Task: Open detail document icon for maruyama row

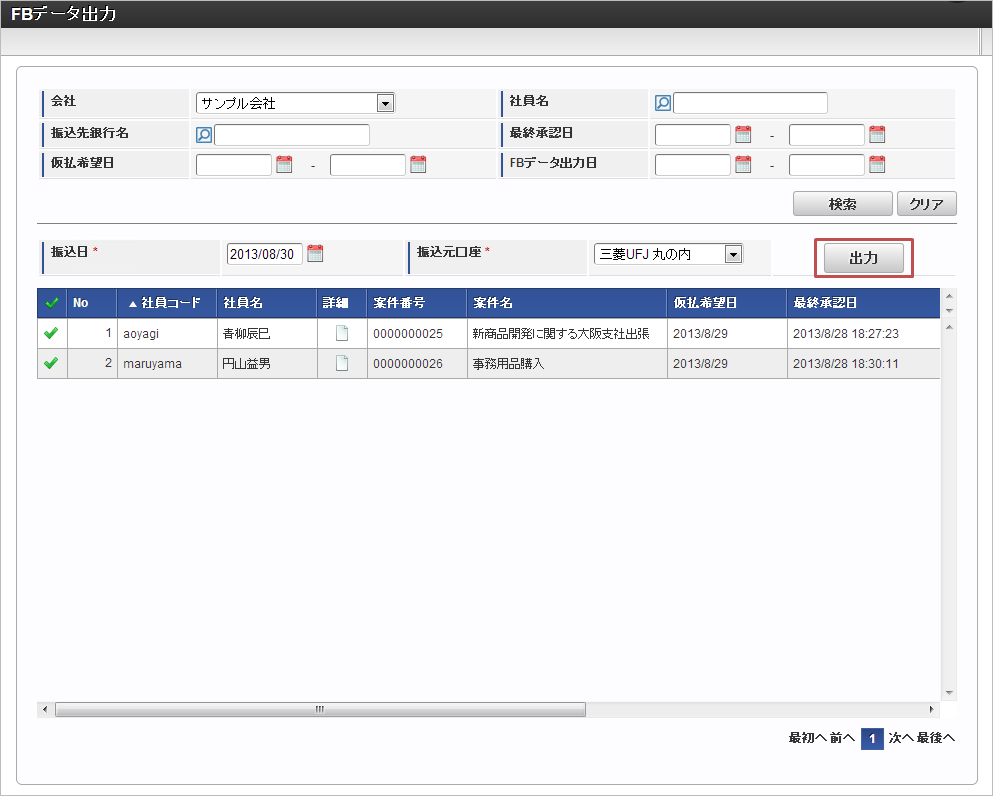Action: [342, 364]
